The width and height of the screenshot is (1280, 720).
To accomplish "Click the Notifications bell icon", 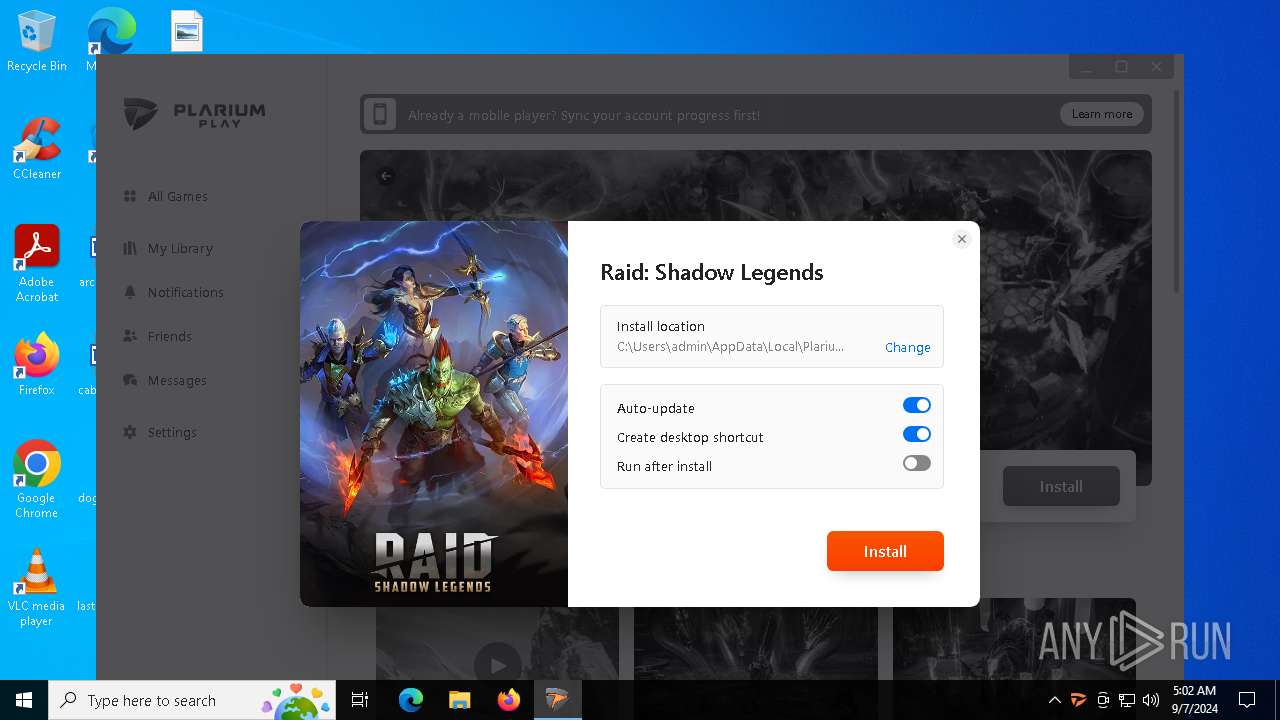I will (130, 292).
